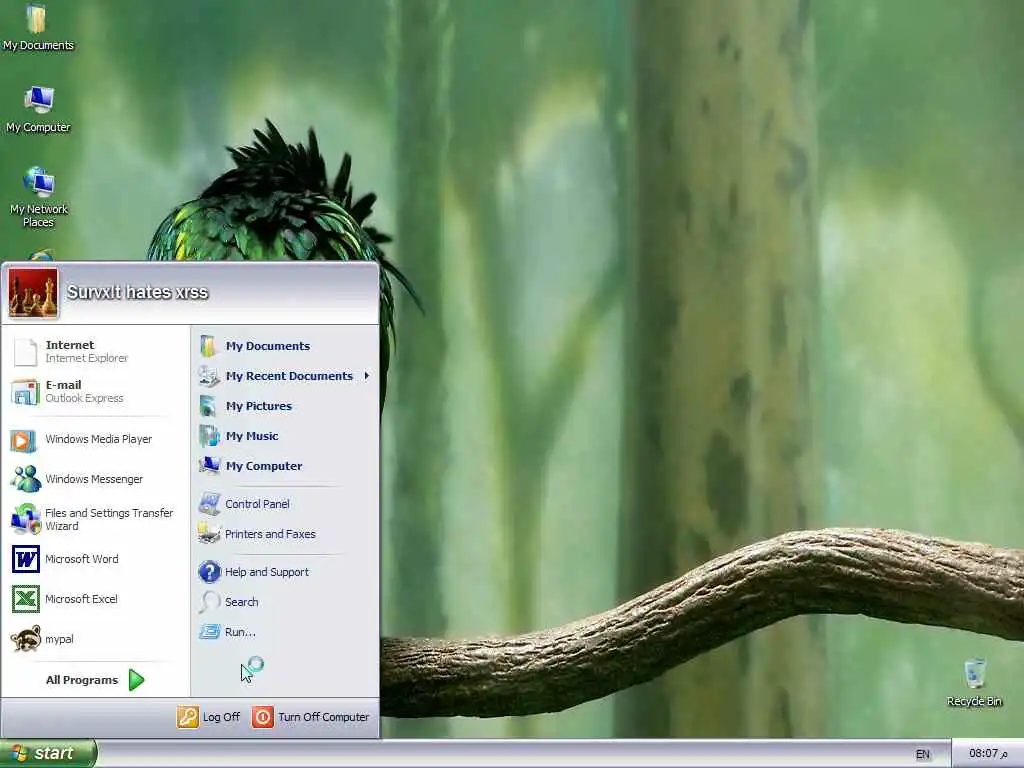Screen dimensions: 1024x768
Task: Click the taskbar clock showing 08:07
Action: click(x=987, y=754)
